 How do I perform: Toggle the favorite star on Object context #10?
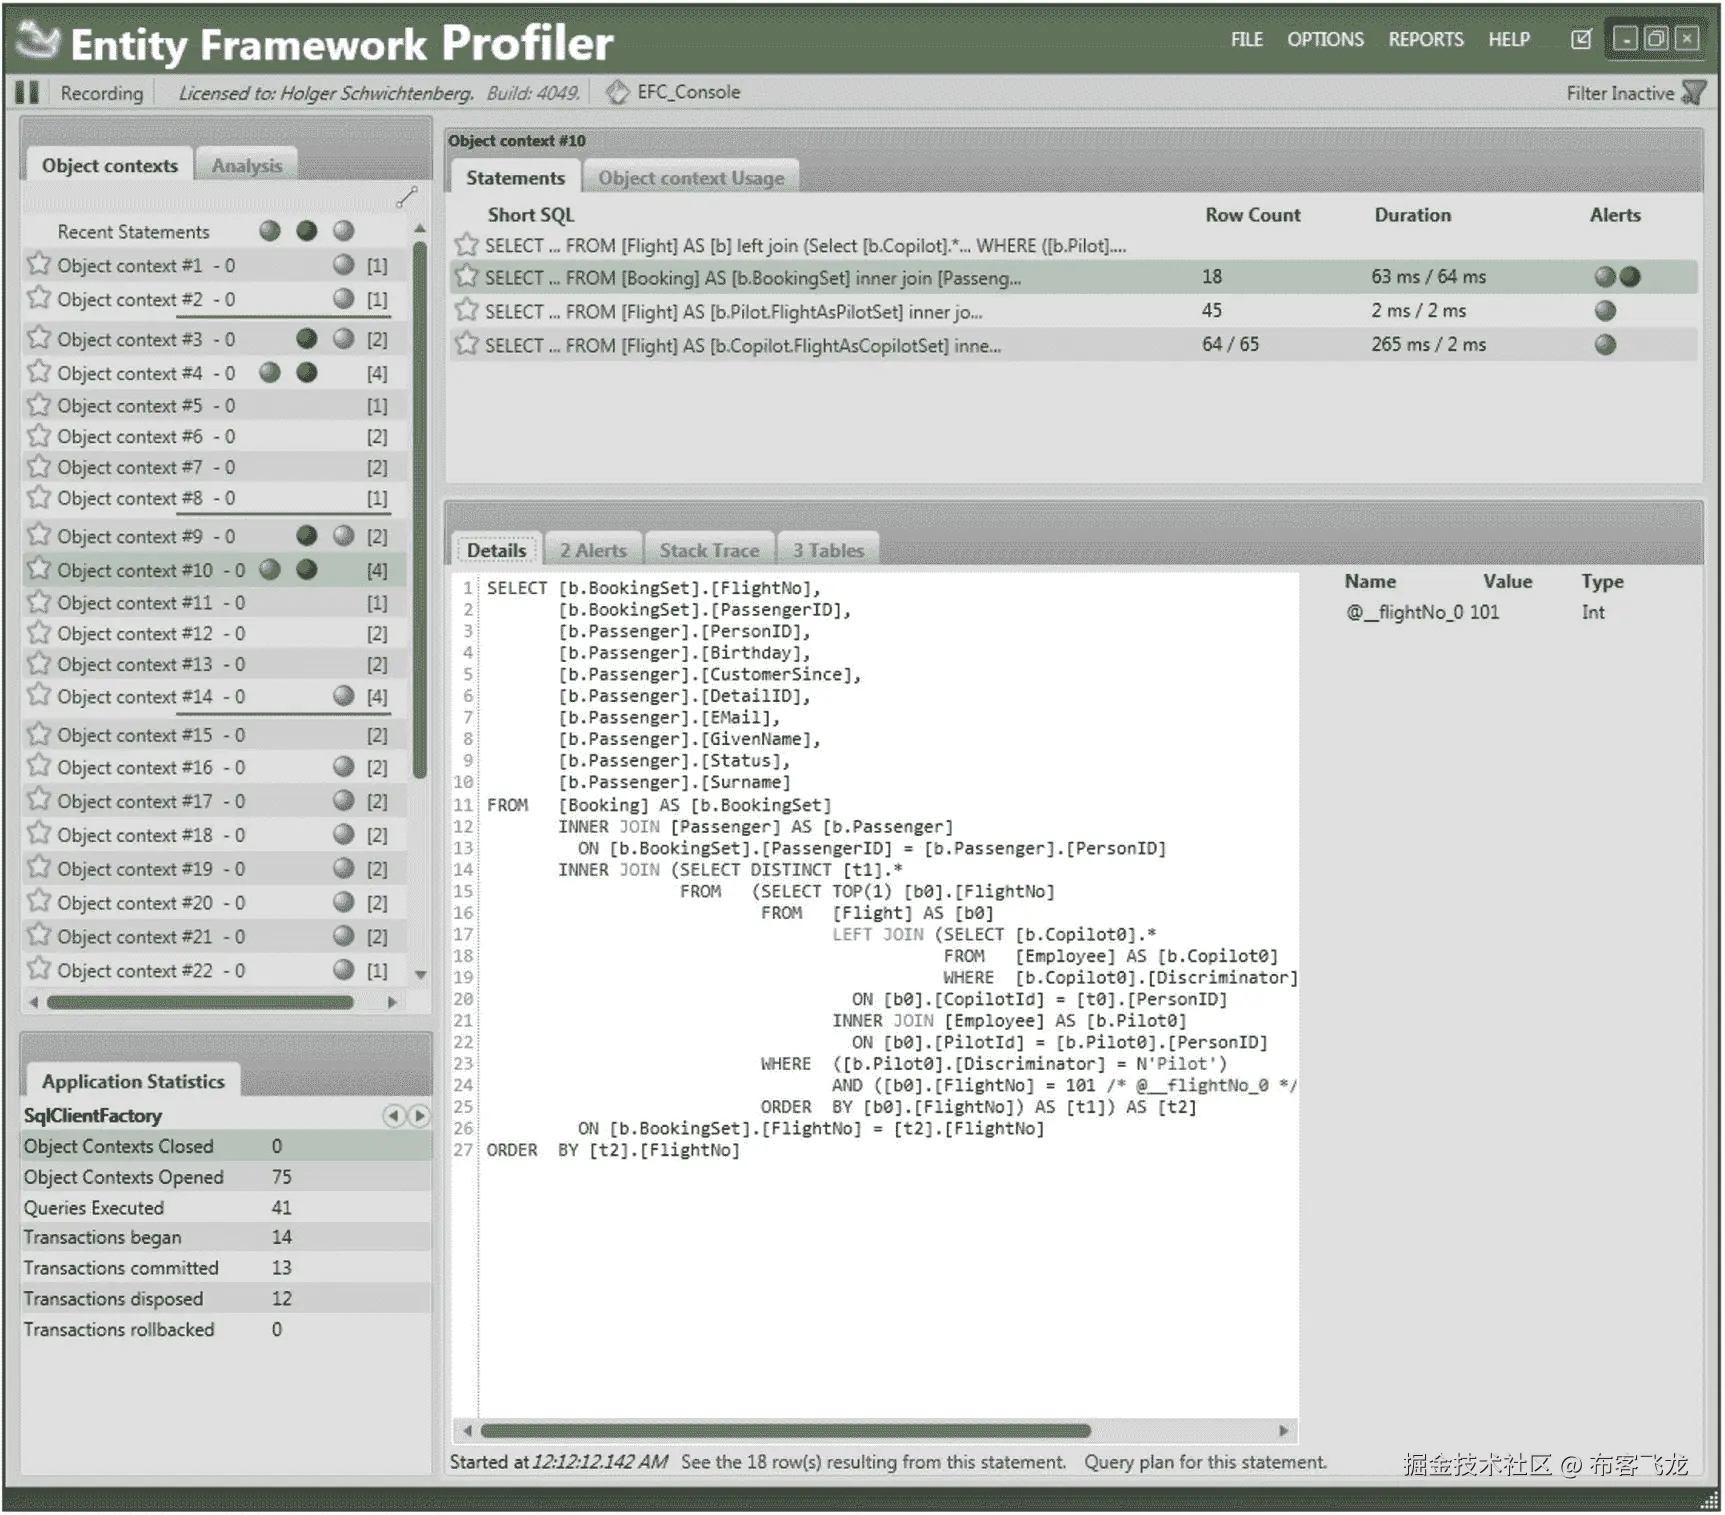pyautogui.click(x=39, y=569)
